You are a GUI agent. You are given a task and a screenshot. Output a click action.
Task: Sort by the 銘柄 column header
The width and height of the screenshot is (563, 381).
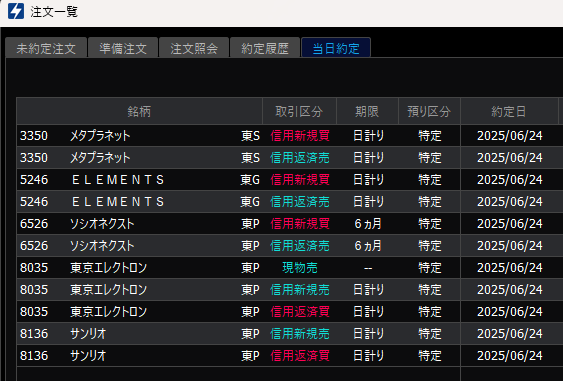(x=139, y=111)
